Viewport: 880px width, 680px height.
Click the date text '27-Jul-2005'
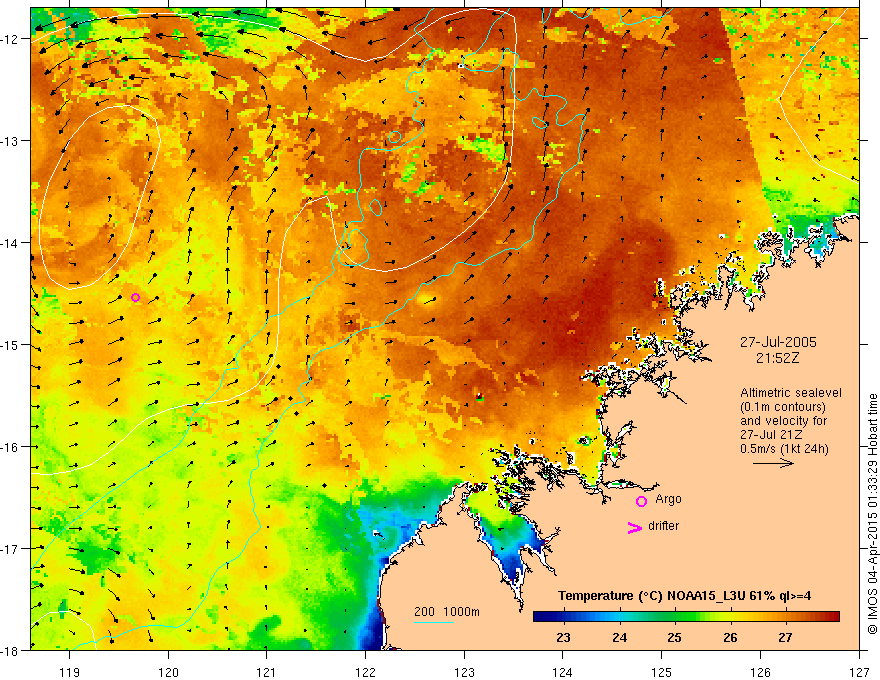[778, 342]
